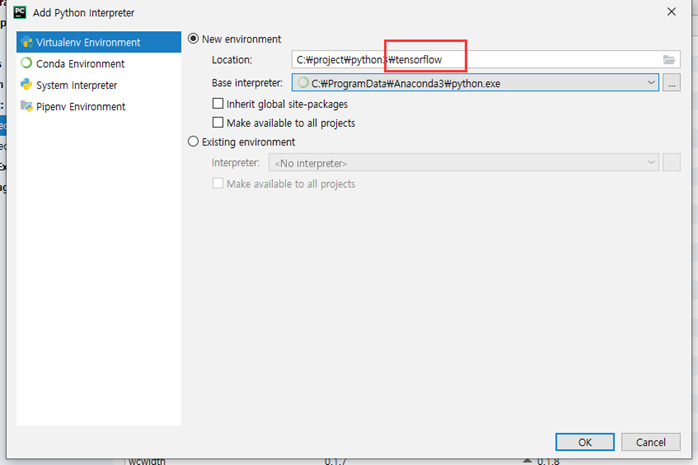
Task: Check Make available to all projects under Existing environment
Action: [218, 183]
